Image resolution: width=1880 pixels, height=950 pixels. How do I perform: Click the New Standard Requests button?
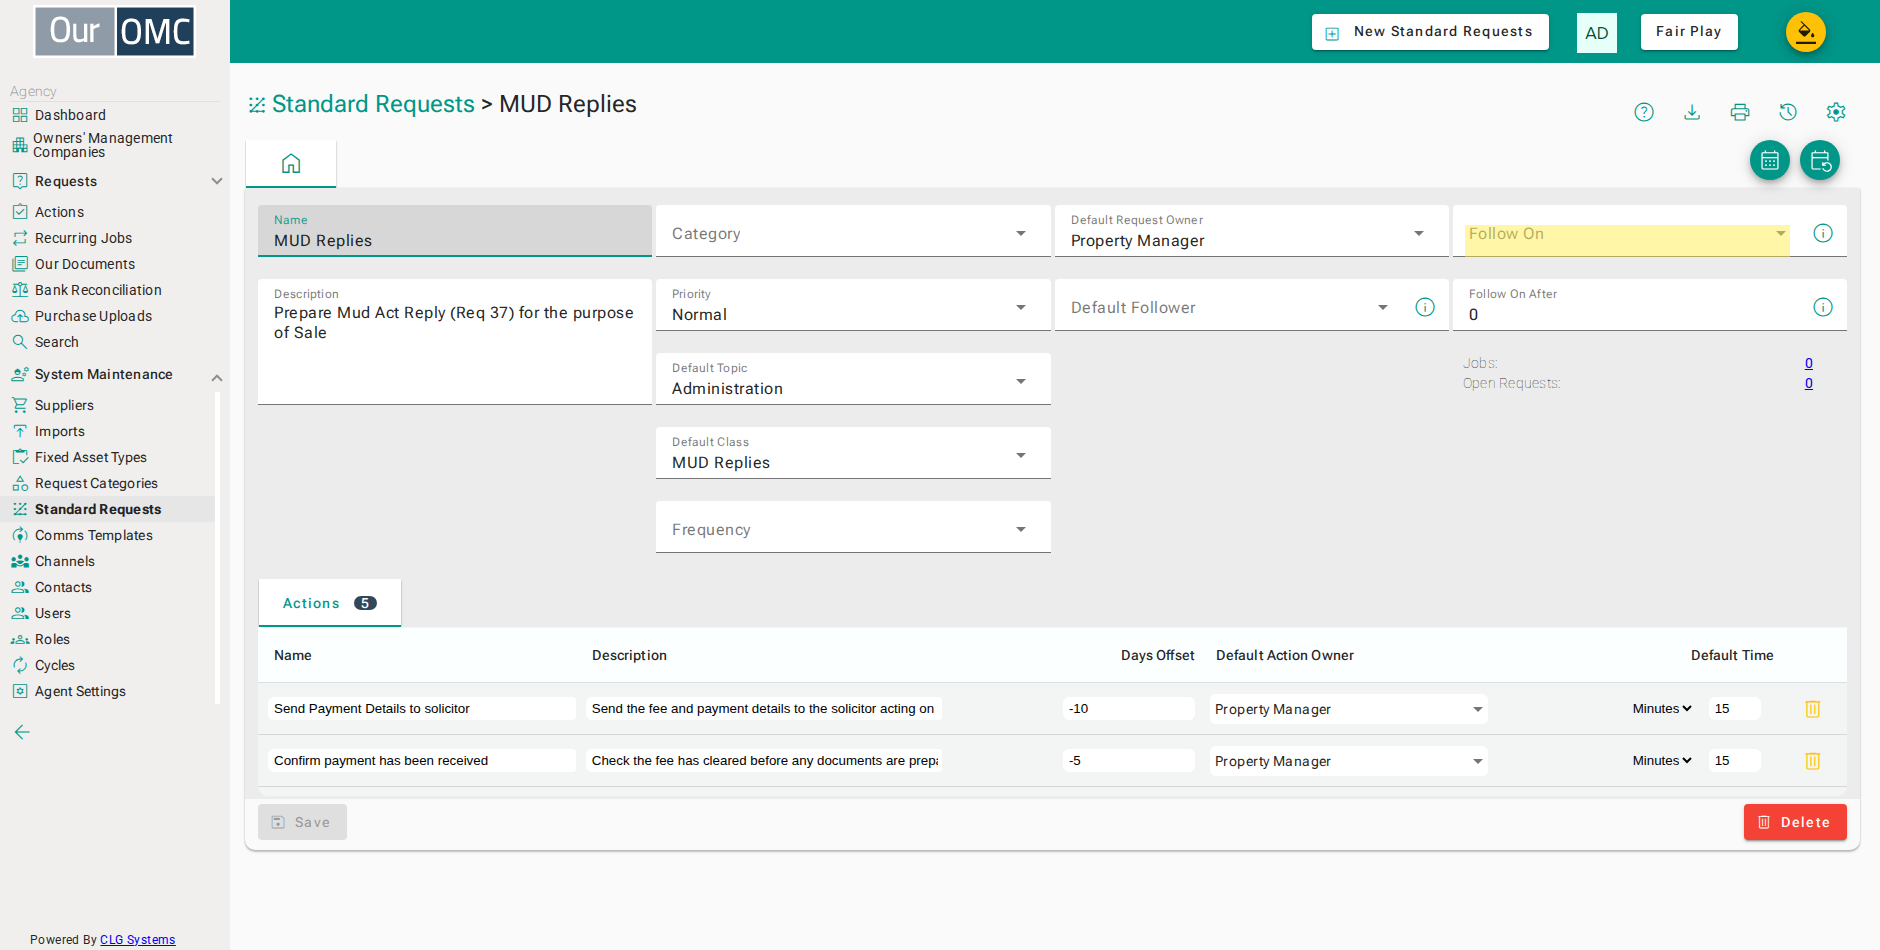tap(1430, 32)
